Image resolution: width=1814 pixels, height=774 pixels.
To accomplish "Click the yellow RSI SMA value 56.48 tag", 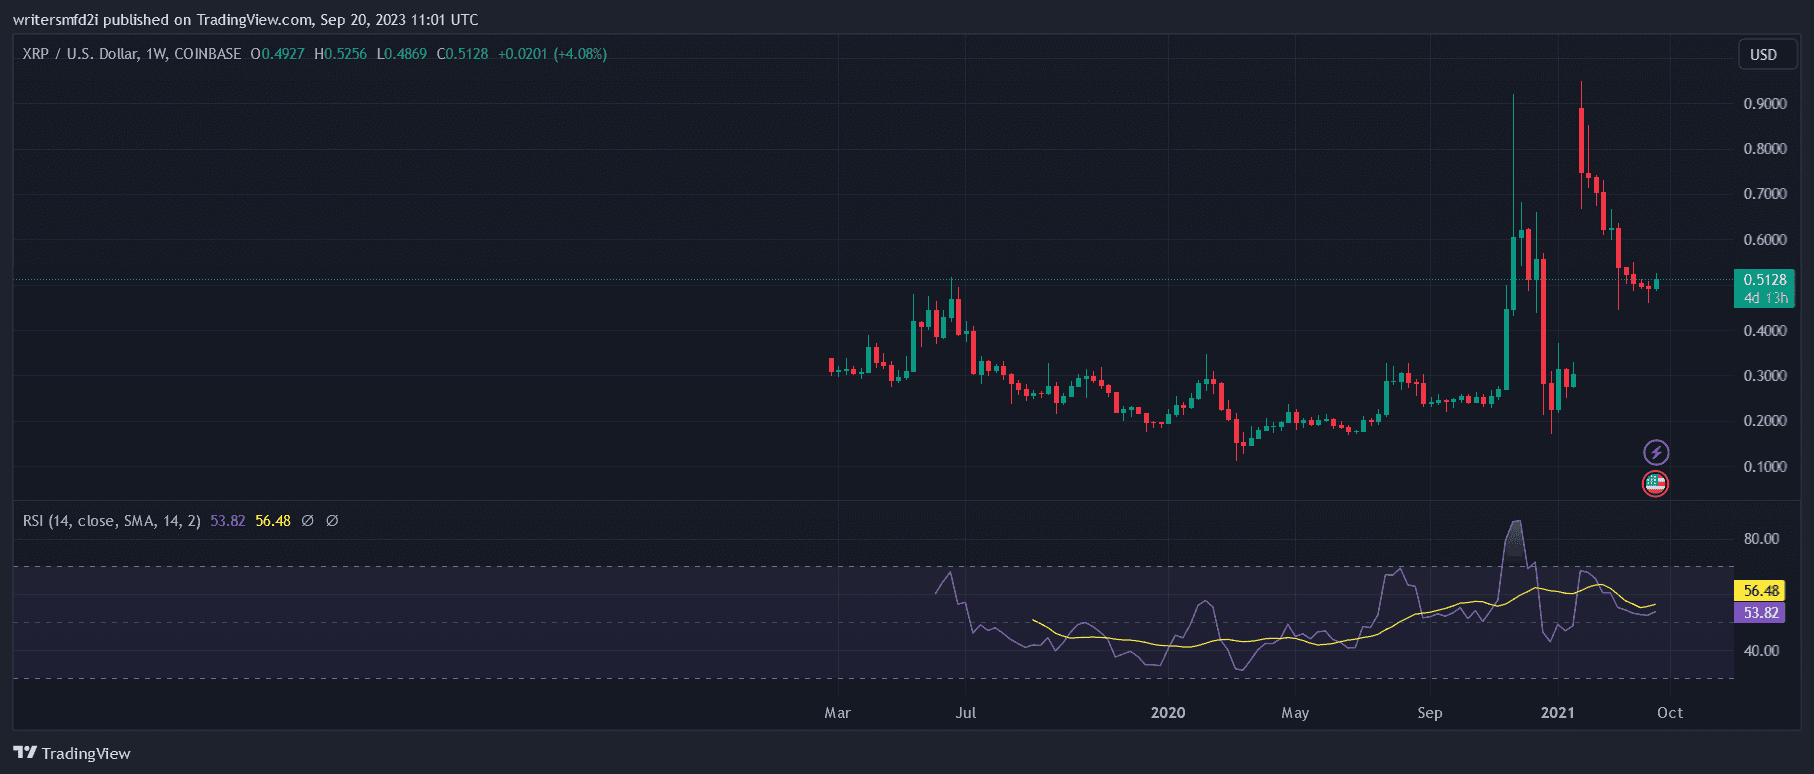I will point(1760,591).
